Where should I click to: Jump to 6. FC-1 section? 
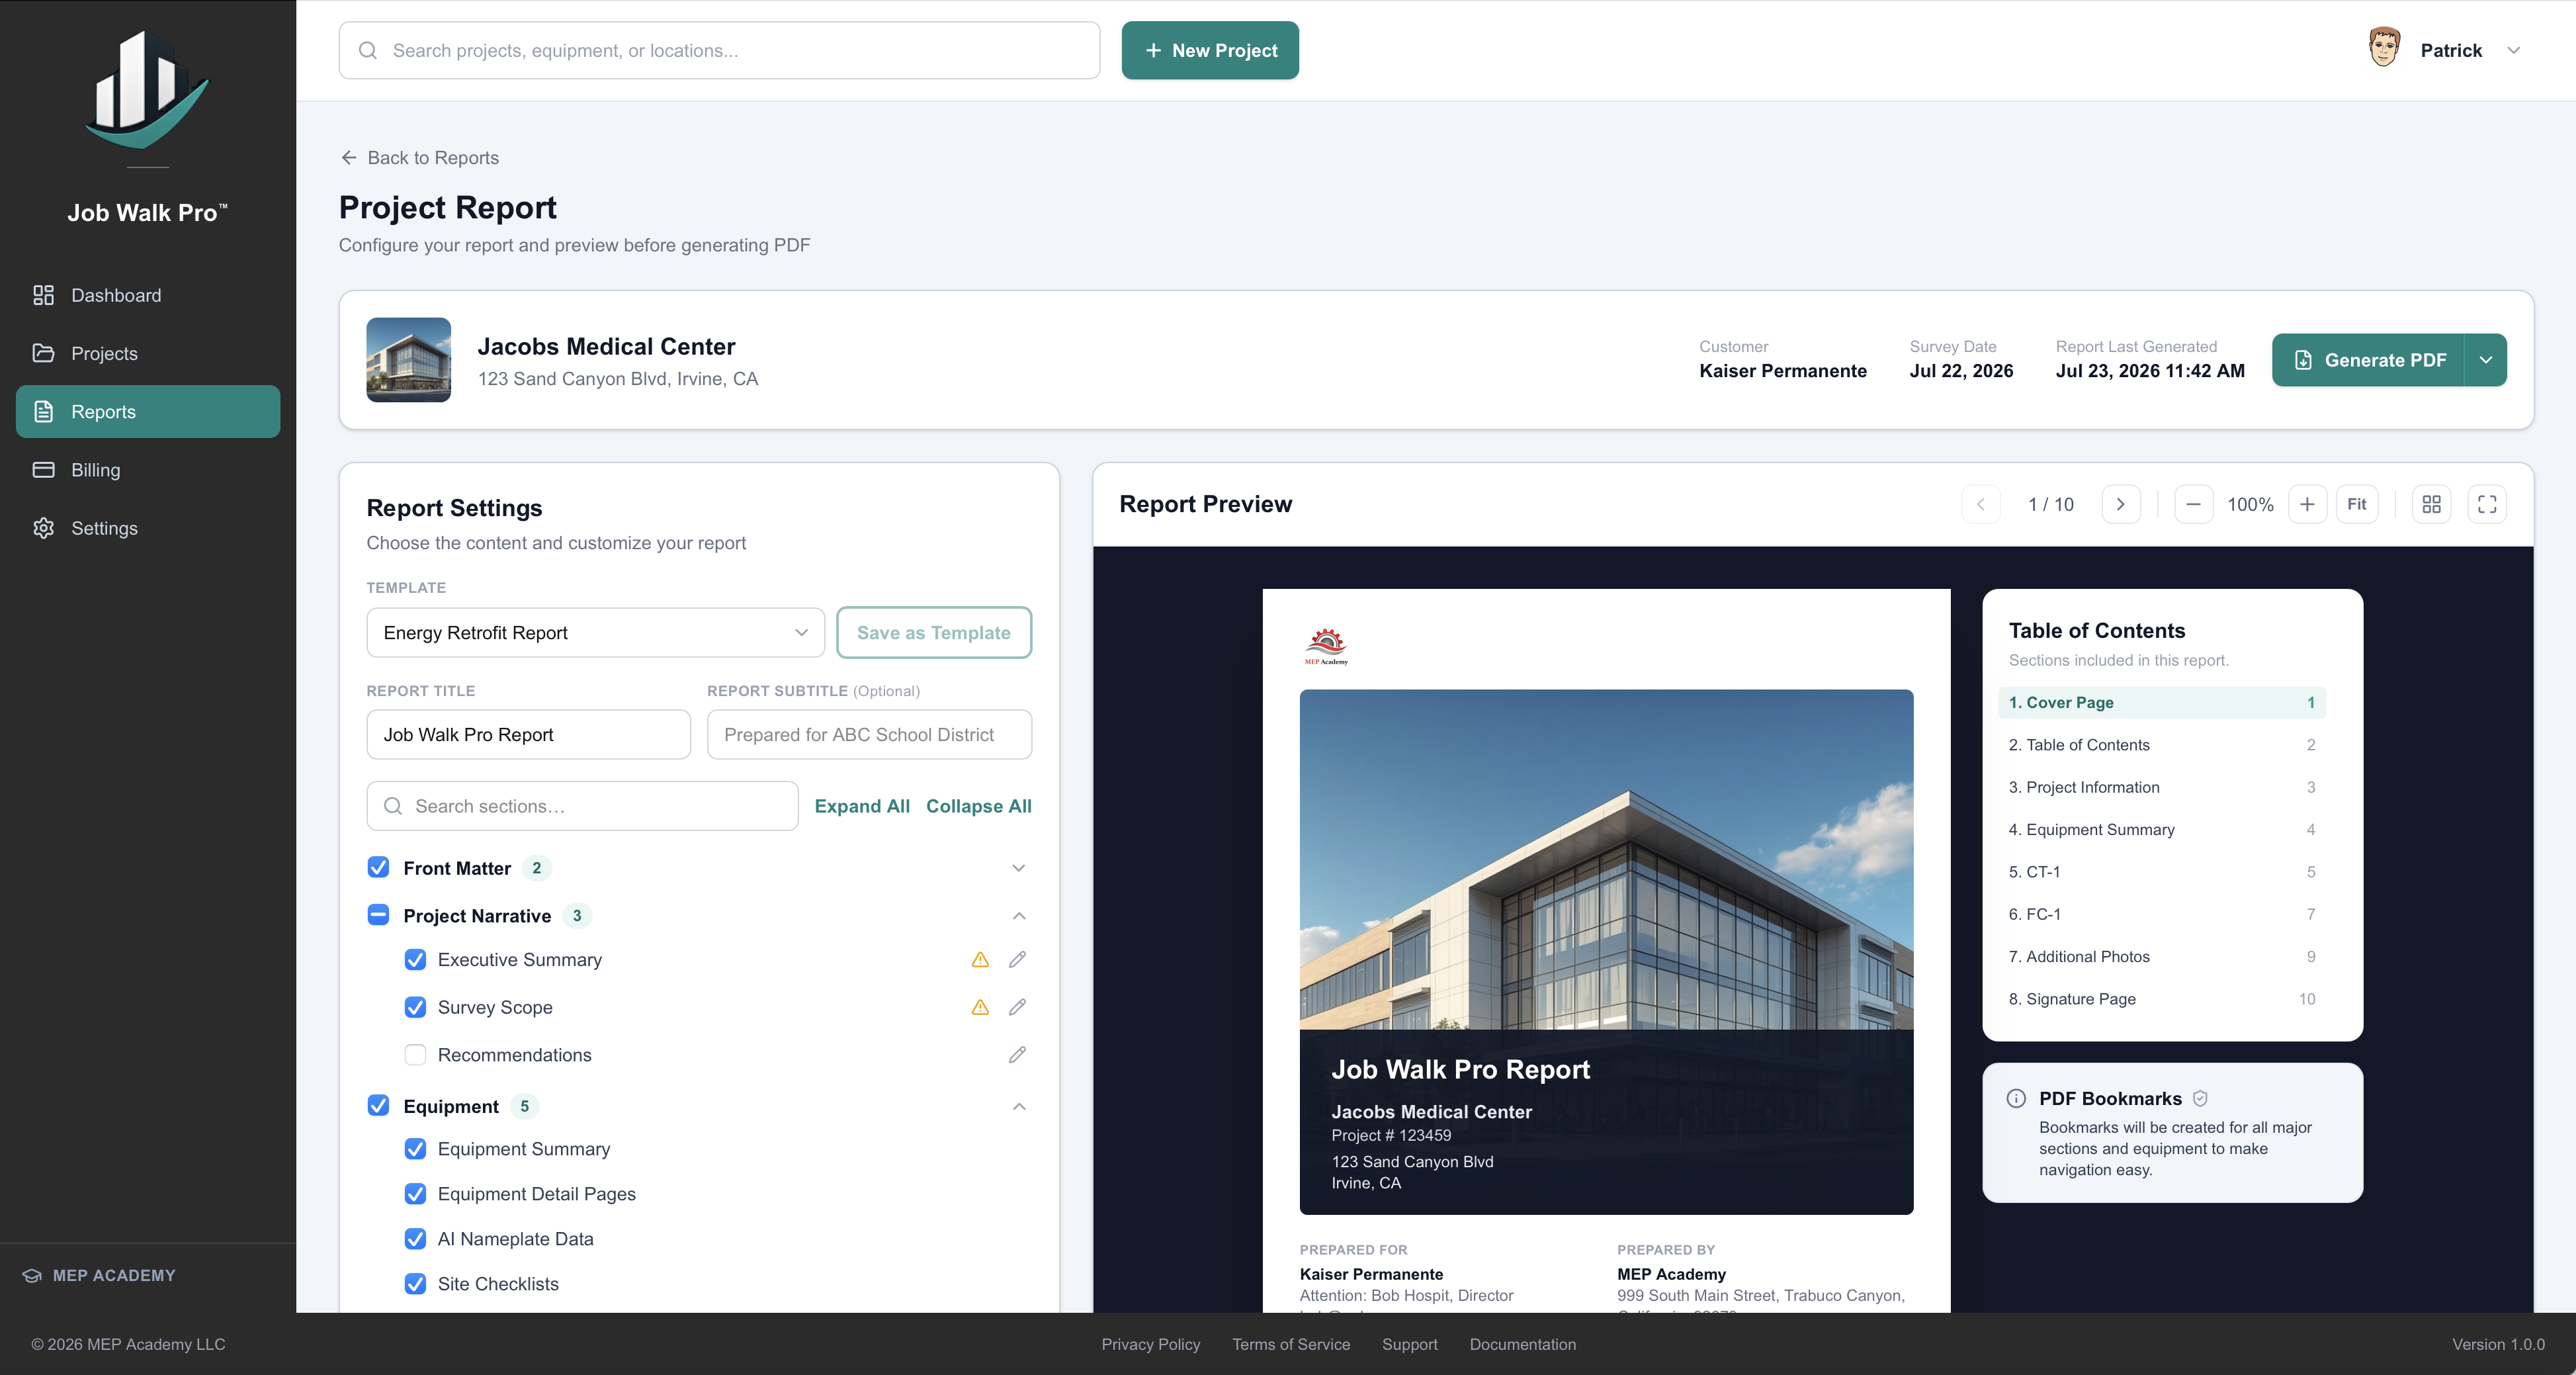click(2162, 914)
